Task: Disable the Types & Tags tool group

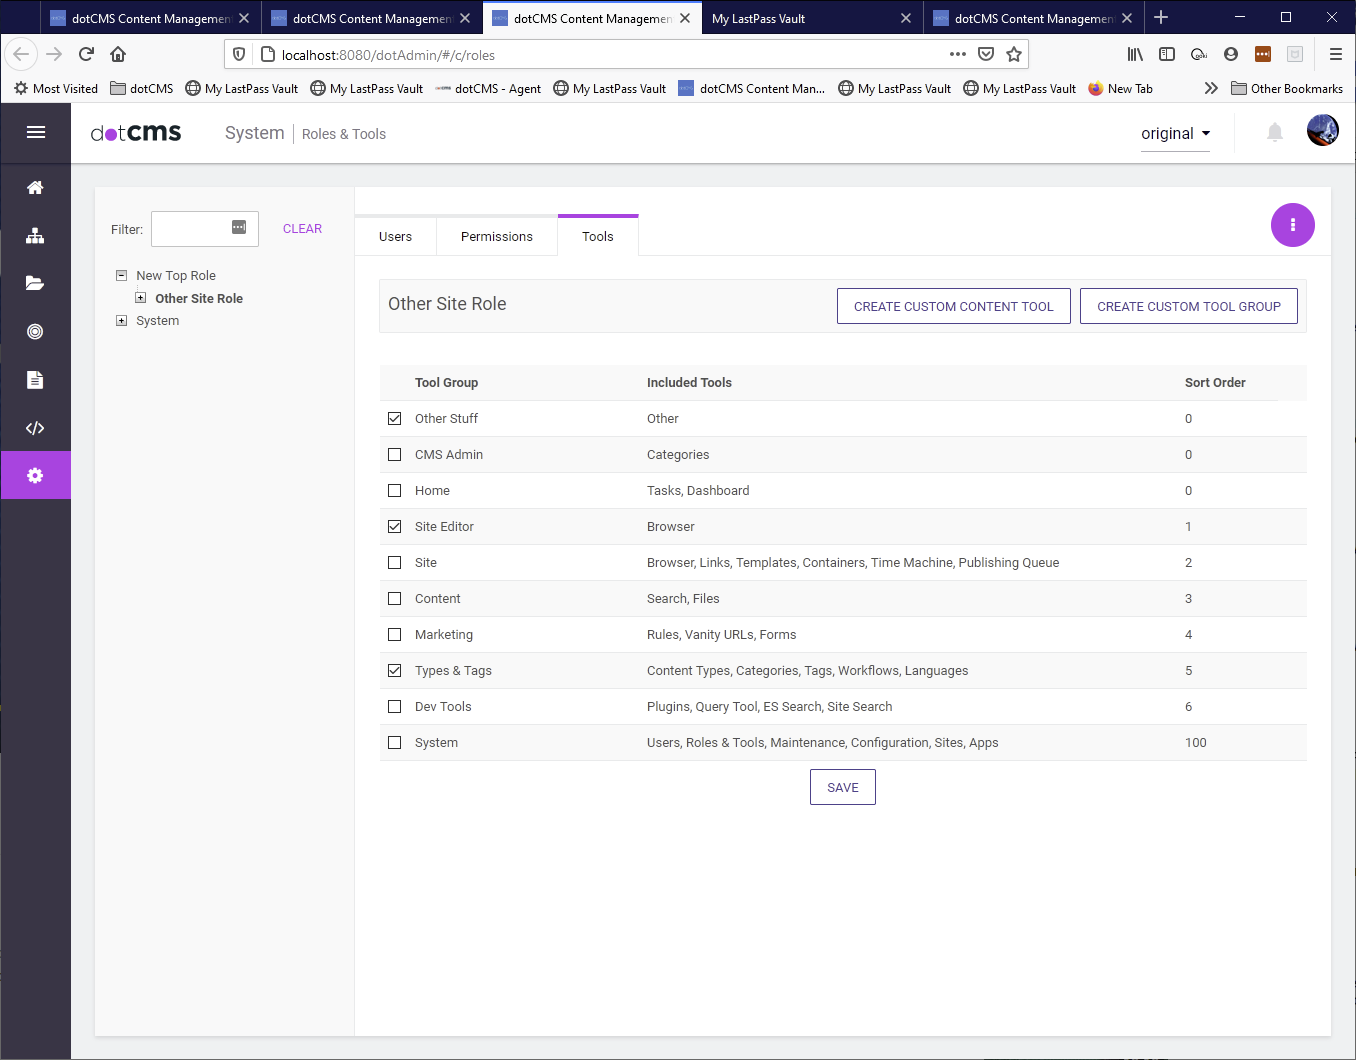Action: point(394,670)
